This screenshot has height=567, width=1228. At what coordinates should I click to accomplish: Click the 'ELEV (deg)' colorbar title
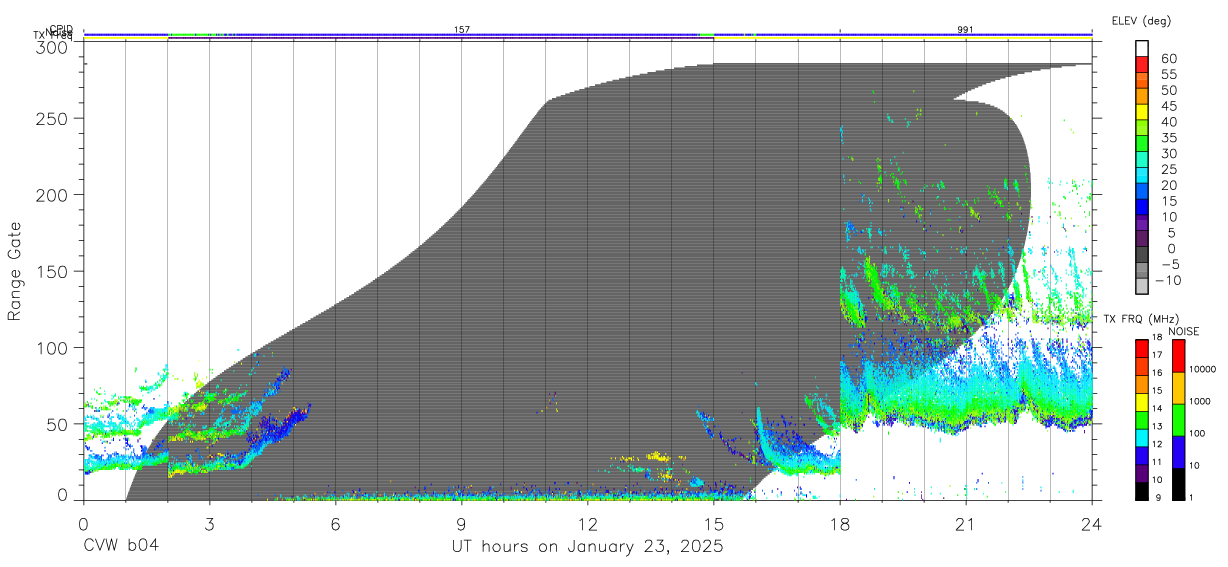[x=1141, y=20]
